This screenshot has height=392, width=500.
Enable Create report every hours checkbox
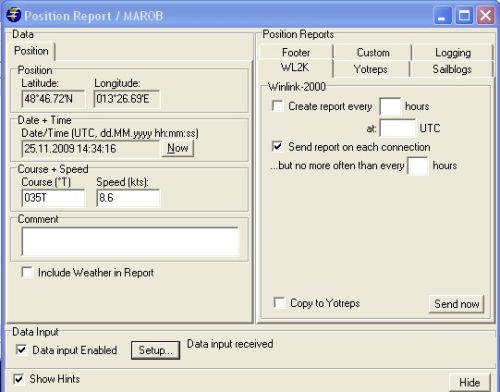pos(277,106)
